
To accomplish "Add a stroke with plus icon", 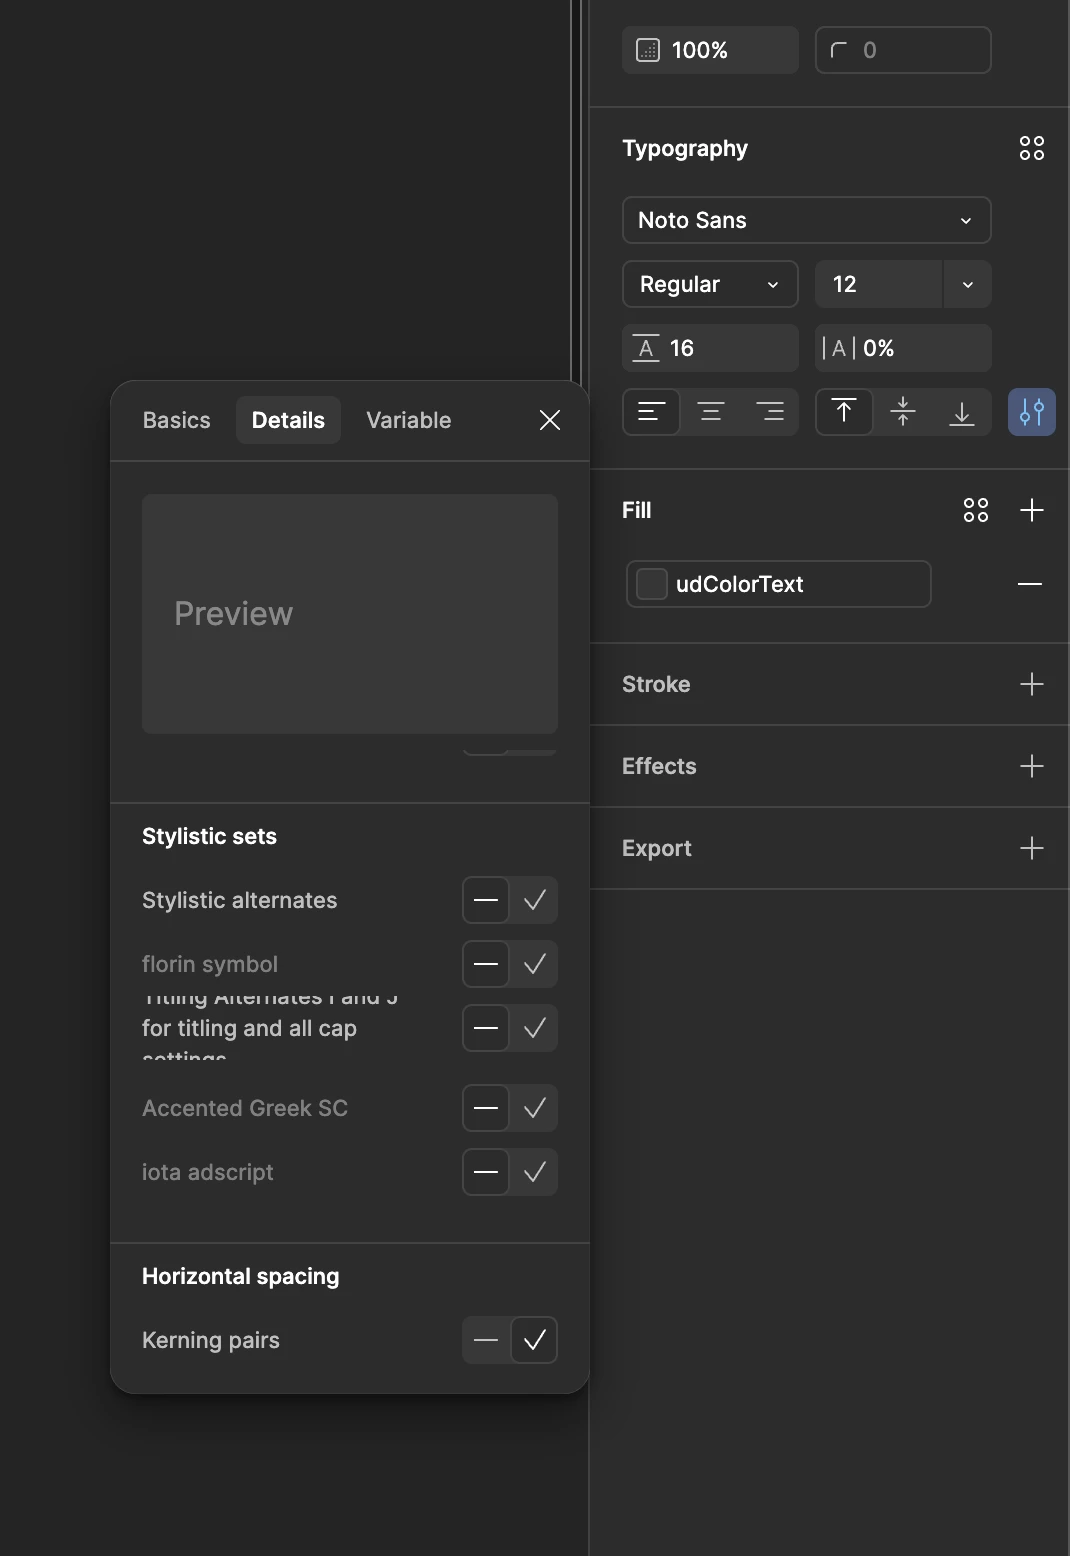I will (1032, 684).
